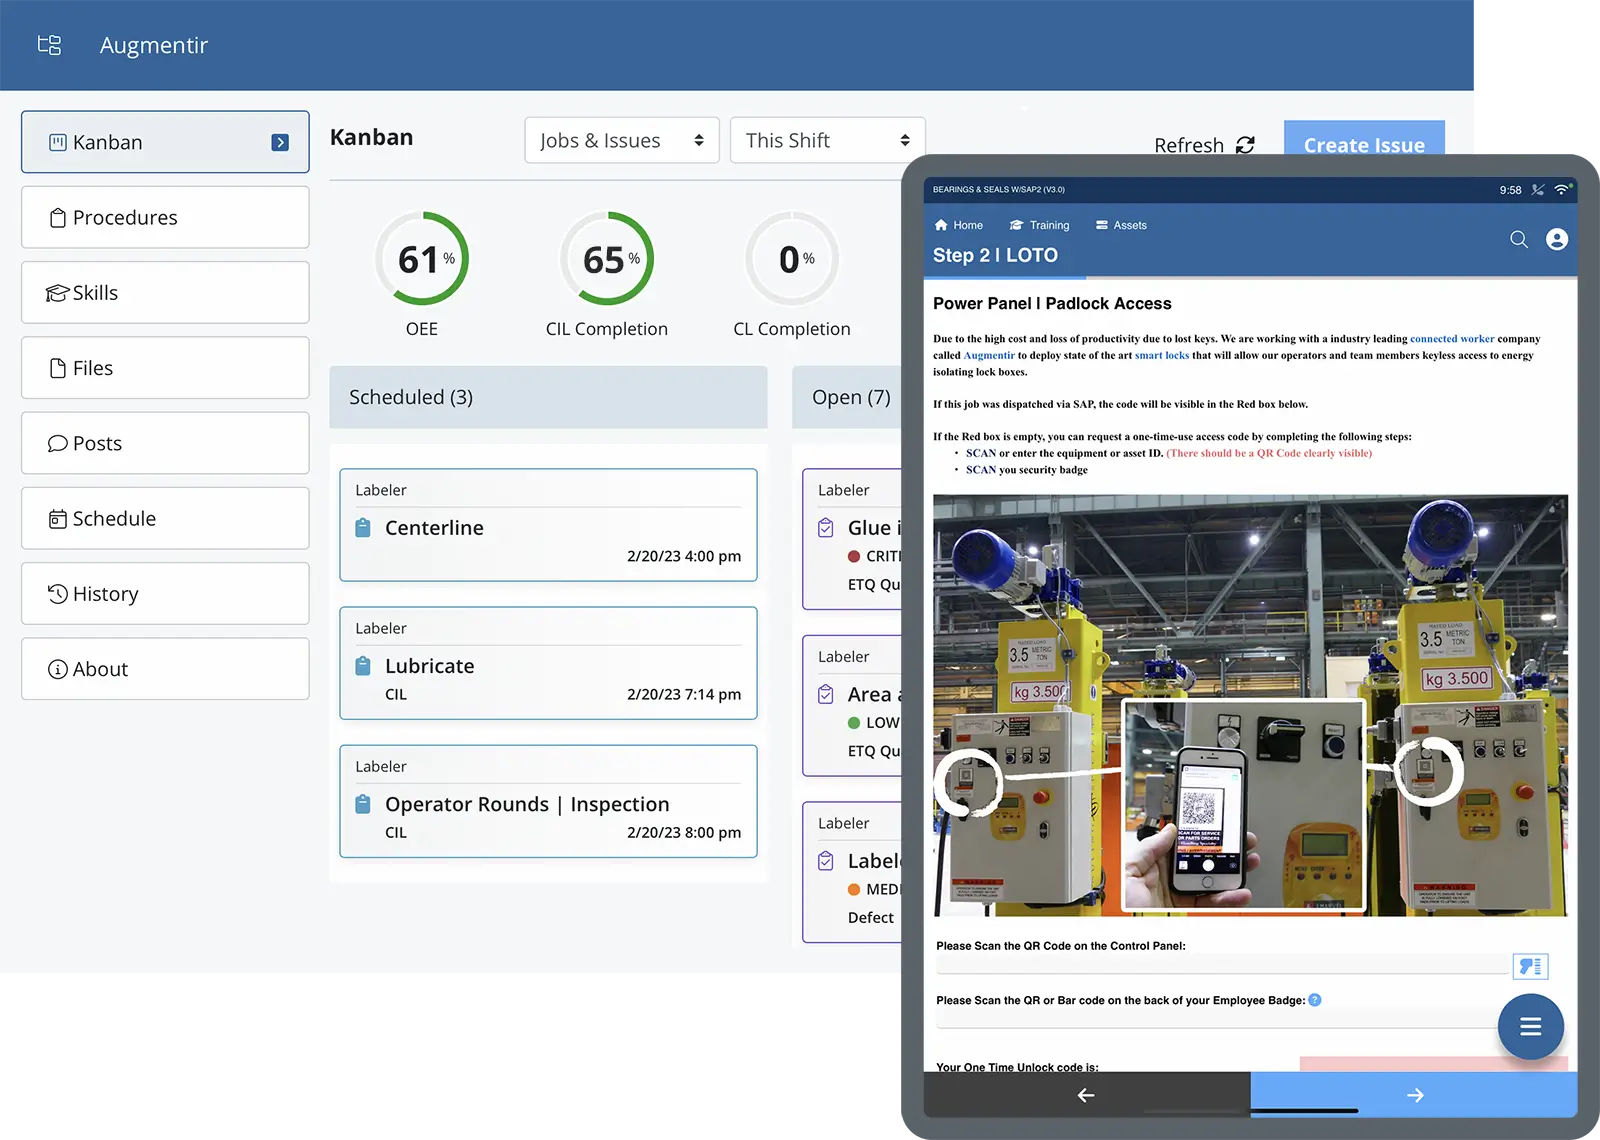Click the 0% CL Completion gauge

[x=792, y=259]
